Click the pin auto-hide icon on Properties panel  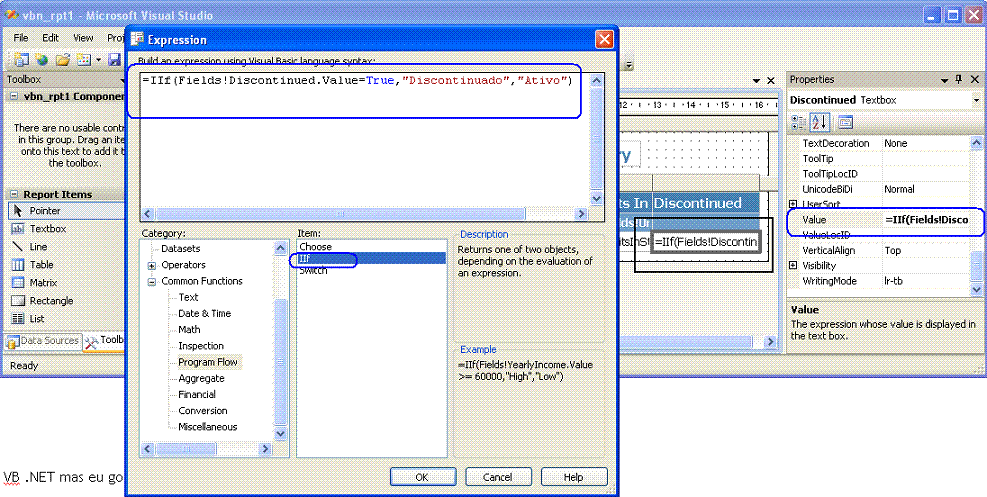tap(959, 80)
